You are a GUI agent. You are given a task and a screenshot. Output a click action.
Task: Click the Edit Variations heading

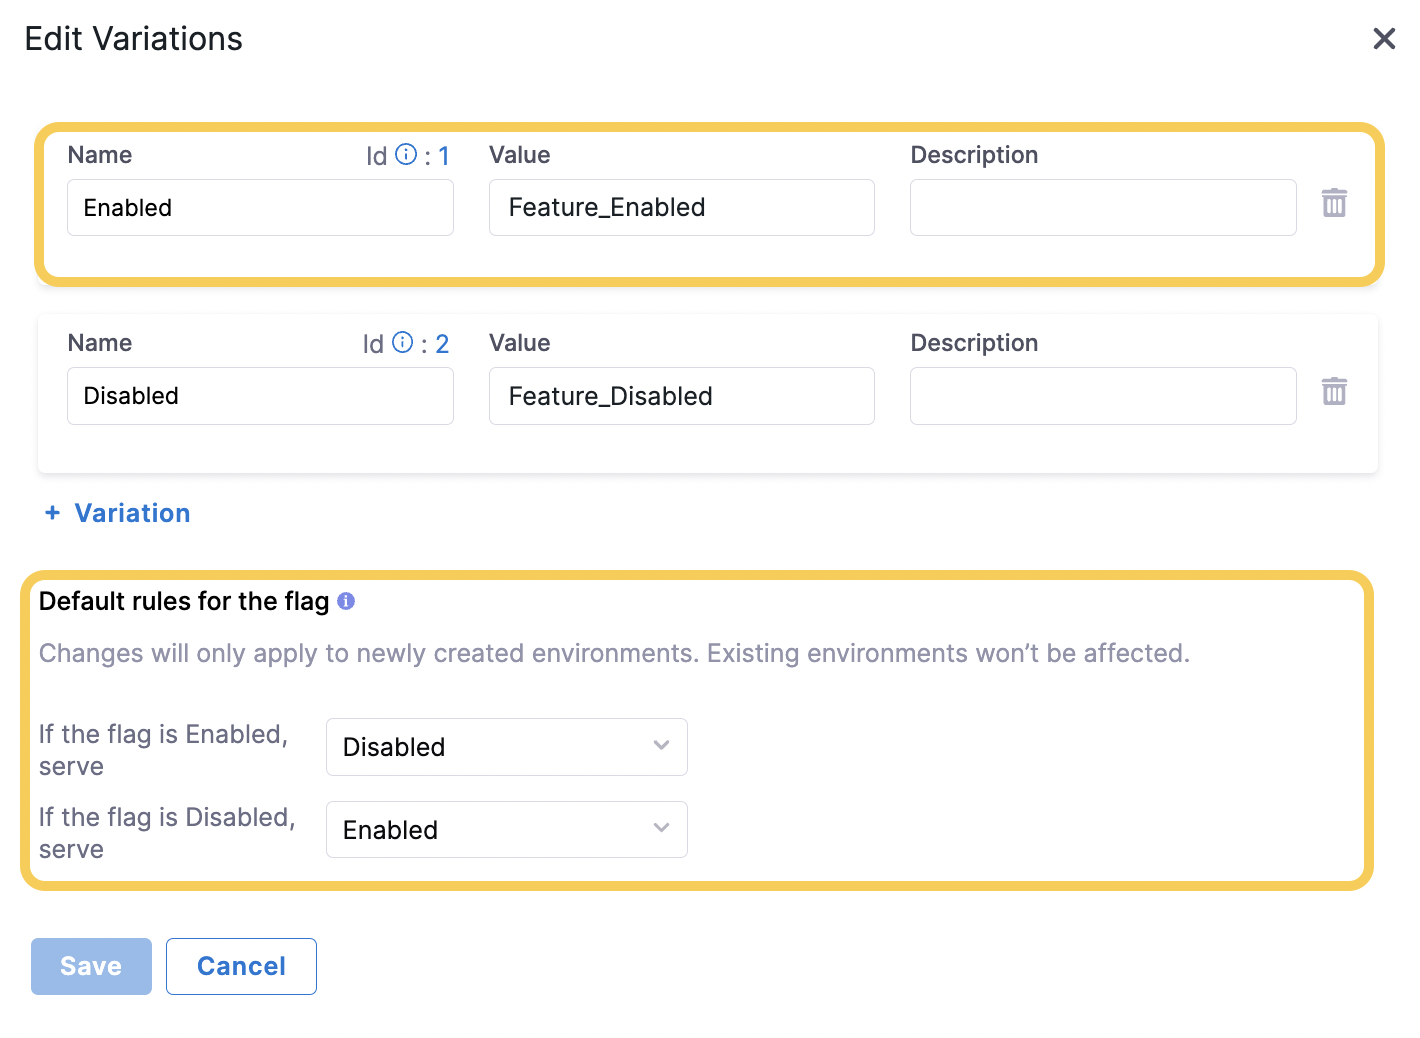click(134, 39)
